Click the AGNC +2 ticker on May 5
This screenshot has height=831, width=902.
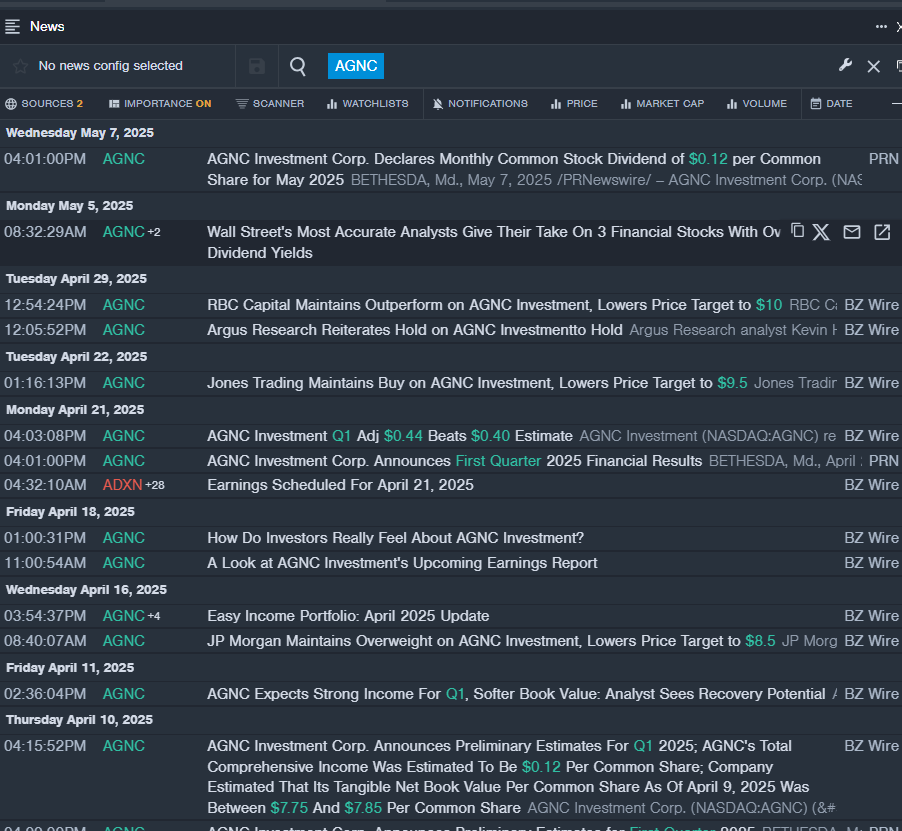[x=131, y=232]
